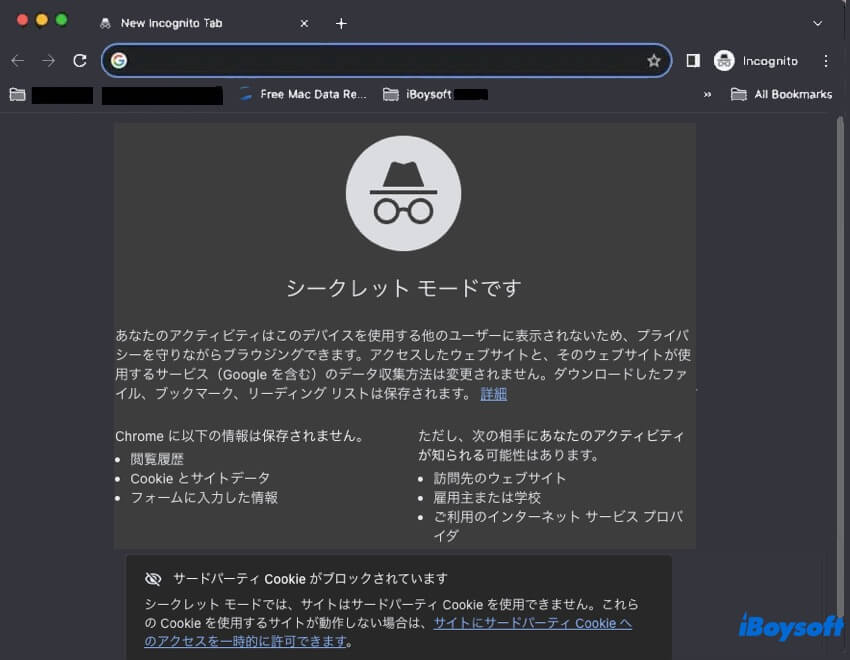Close the New Incognito Tab
The width and height of the screenshot is (850, 660).
(305, 23)
